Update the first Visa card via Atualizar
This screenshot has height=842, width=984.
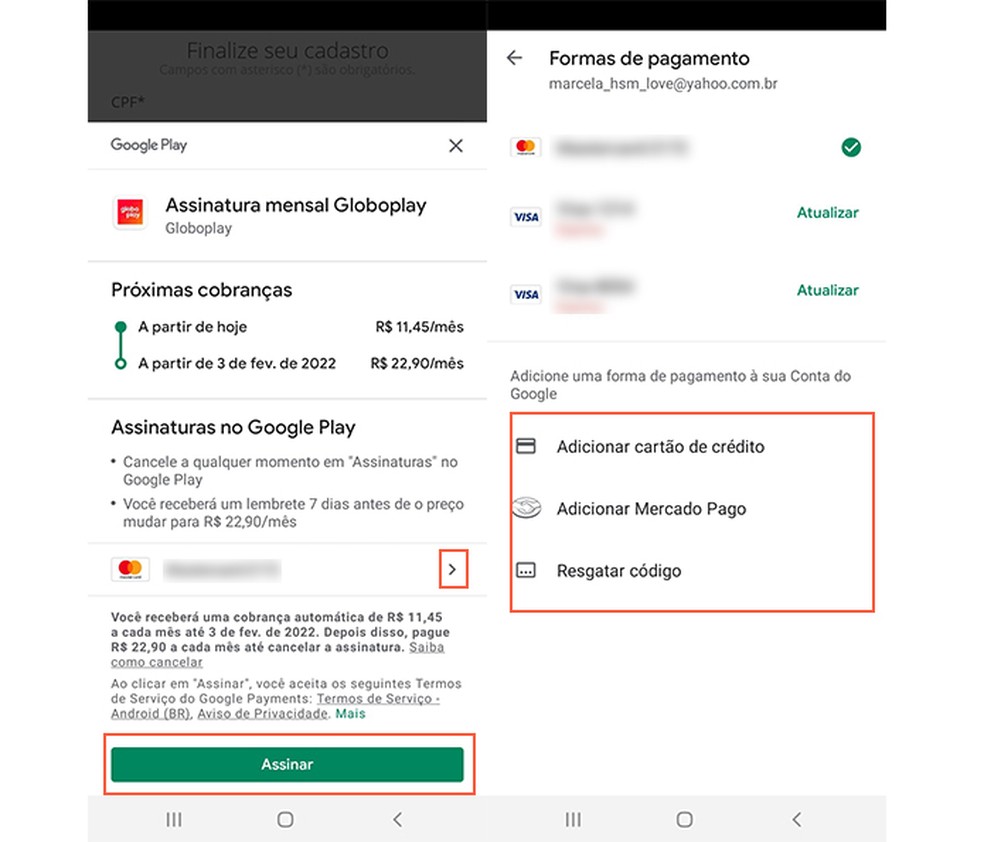(827, 213)
